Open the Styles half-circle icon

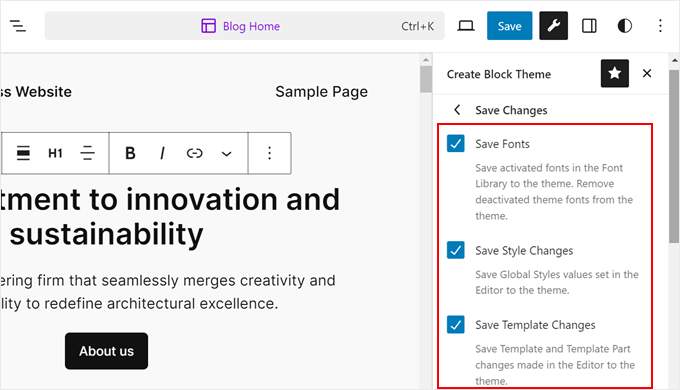coord(624,26)
